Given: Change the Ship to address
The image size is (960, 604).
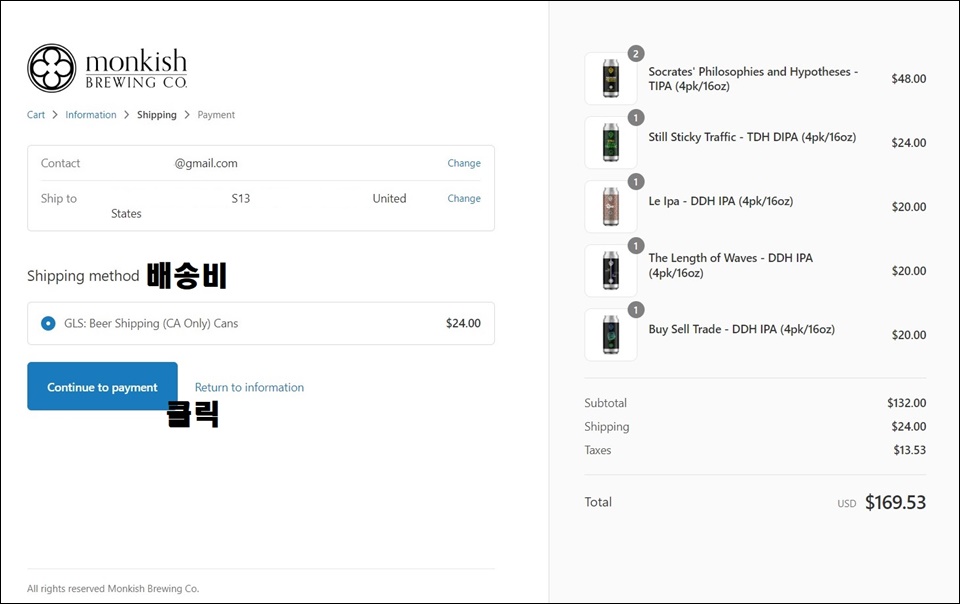Looking at the screenshot, I should coord(464,198).
